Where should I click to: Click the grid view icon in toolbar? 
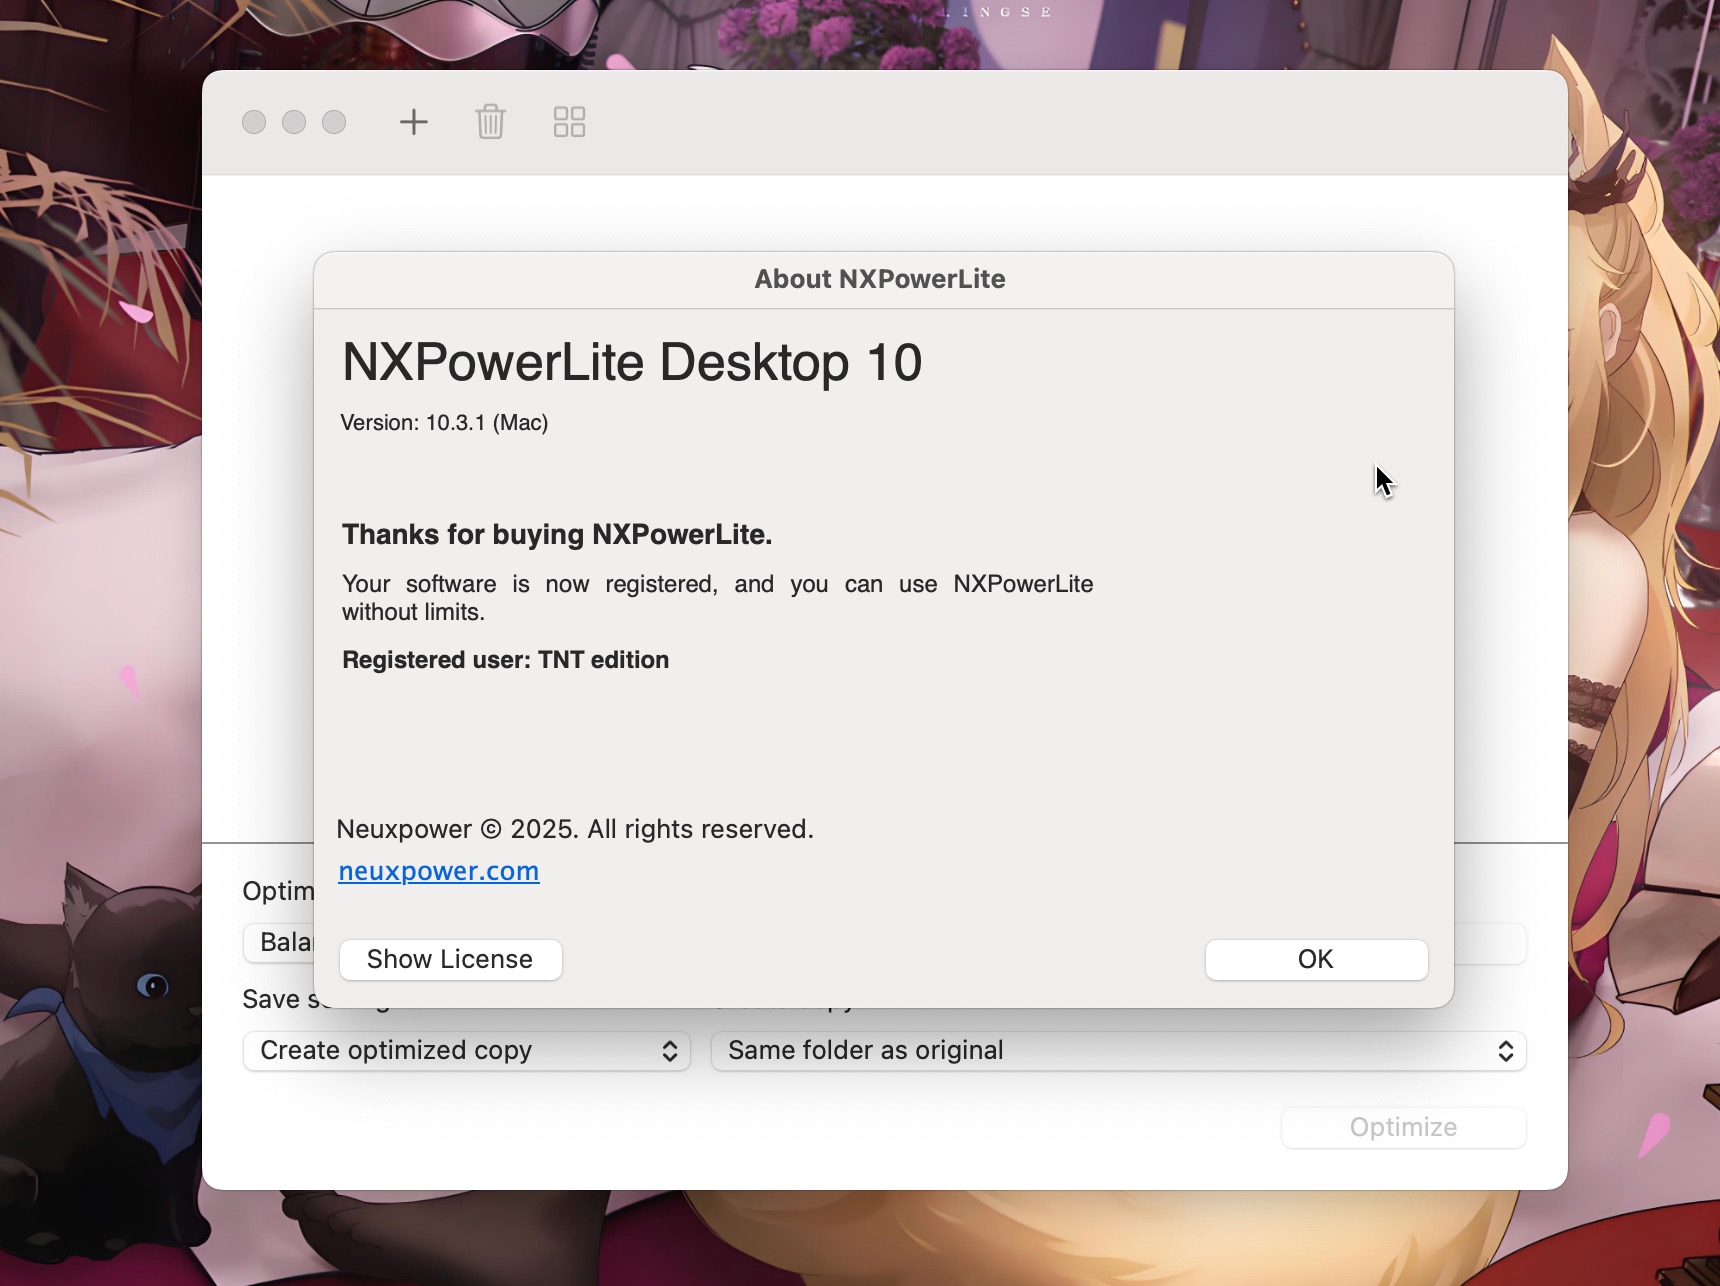(x=569, y=122)
